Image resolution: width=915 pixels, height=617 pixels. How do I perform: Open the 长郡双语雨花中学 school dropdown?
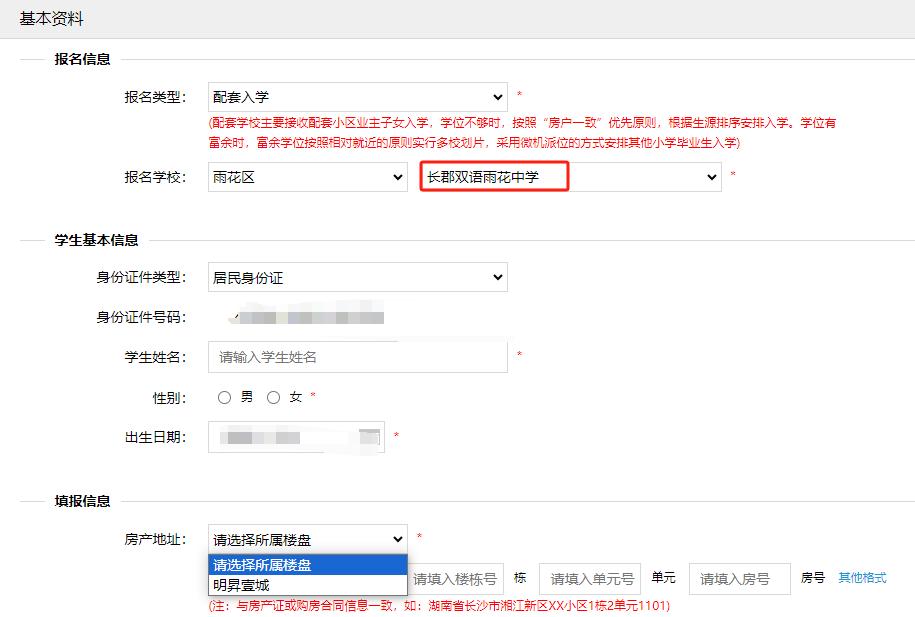point(570,177)
